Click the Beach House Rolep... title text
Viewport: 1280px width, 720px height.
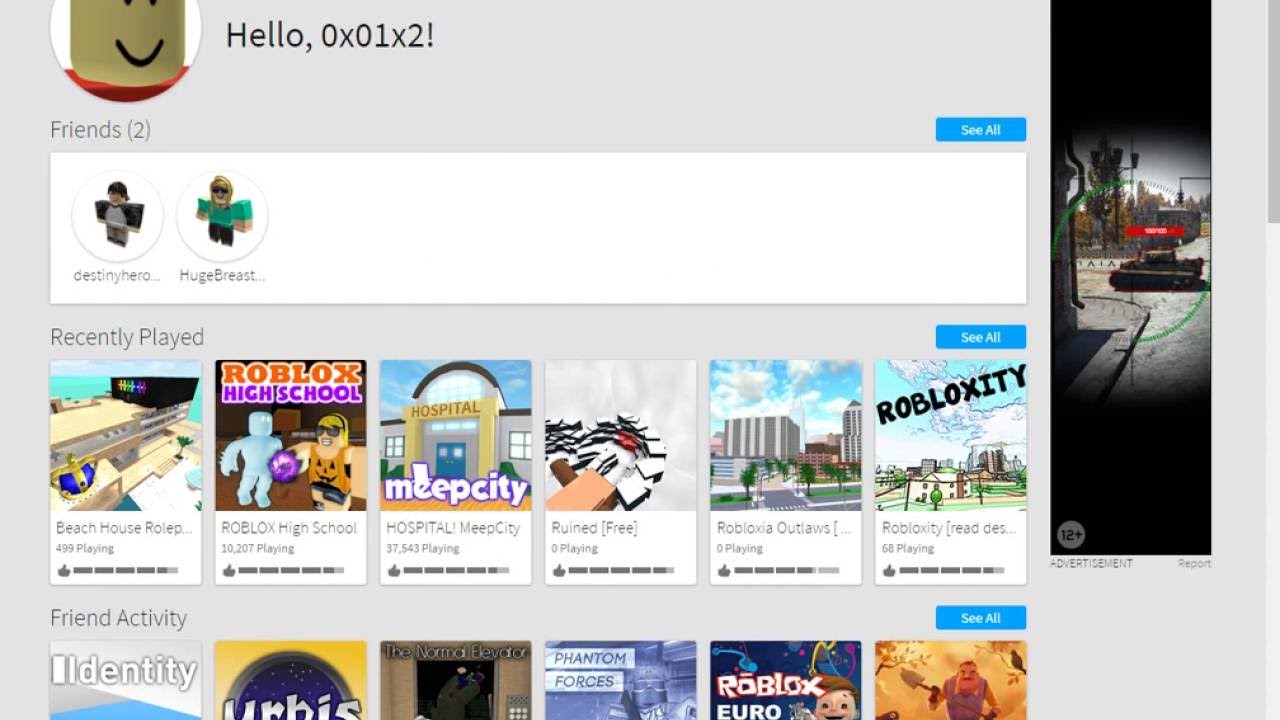124,528
